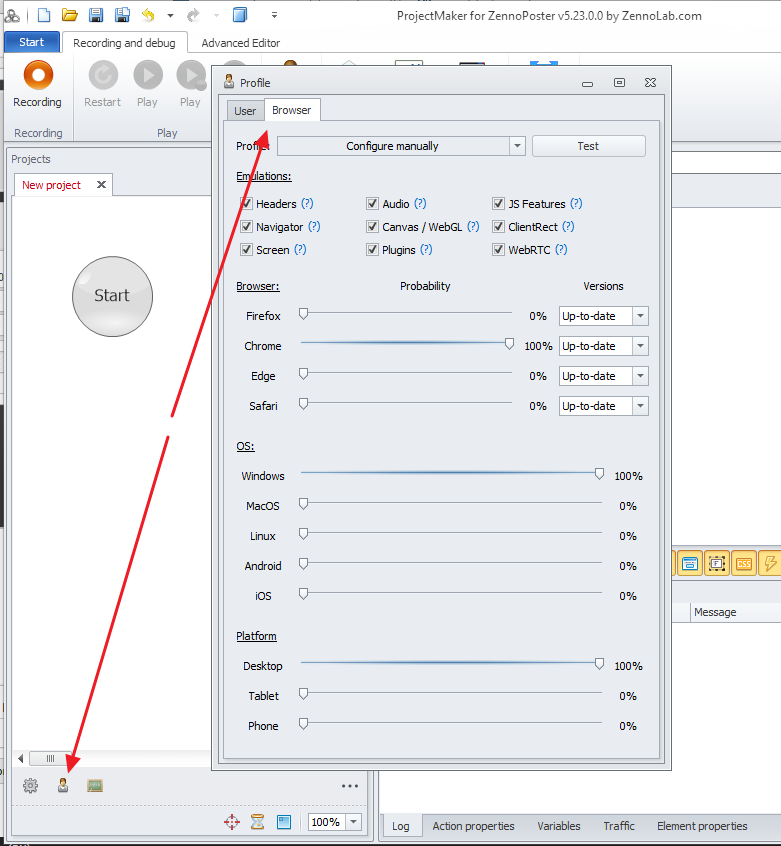
Task: Click the red crosshair target icon
Action: (232, 822)
